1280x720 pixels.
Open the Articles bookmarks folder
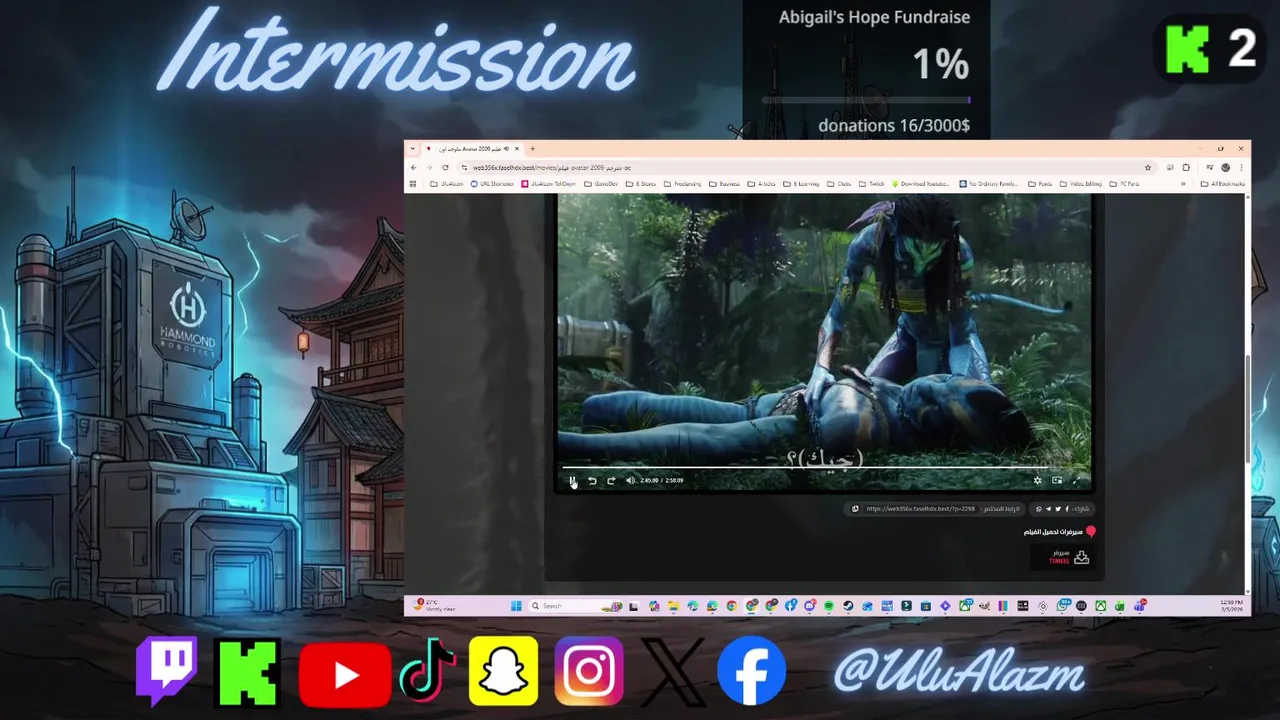[x=762, y=184]
